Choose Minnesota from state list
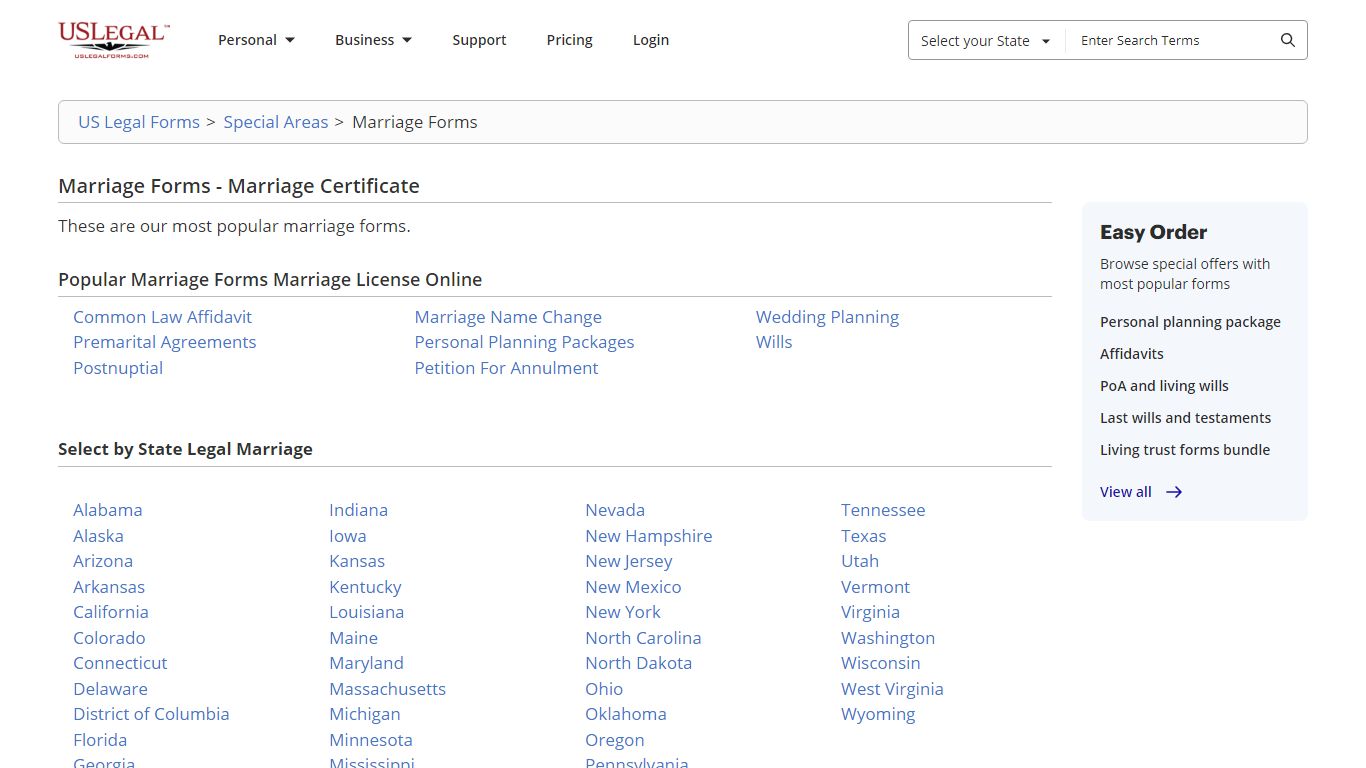Screen dimensions: 1366x768 (x=371, y=740)
